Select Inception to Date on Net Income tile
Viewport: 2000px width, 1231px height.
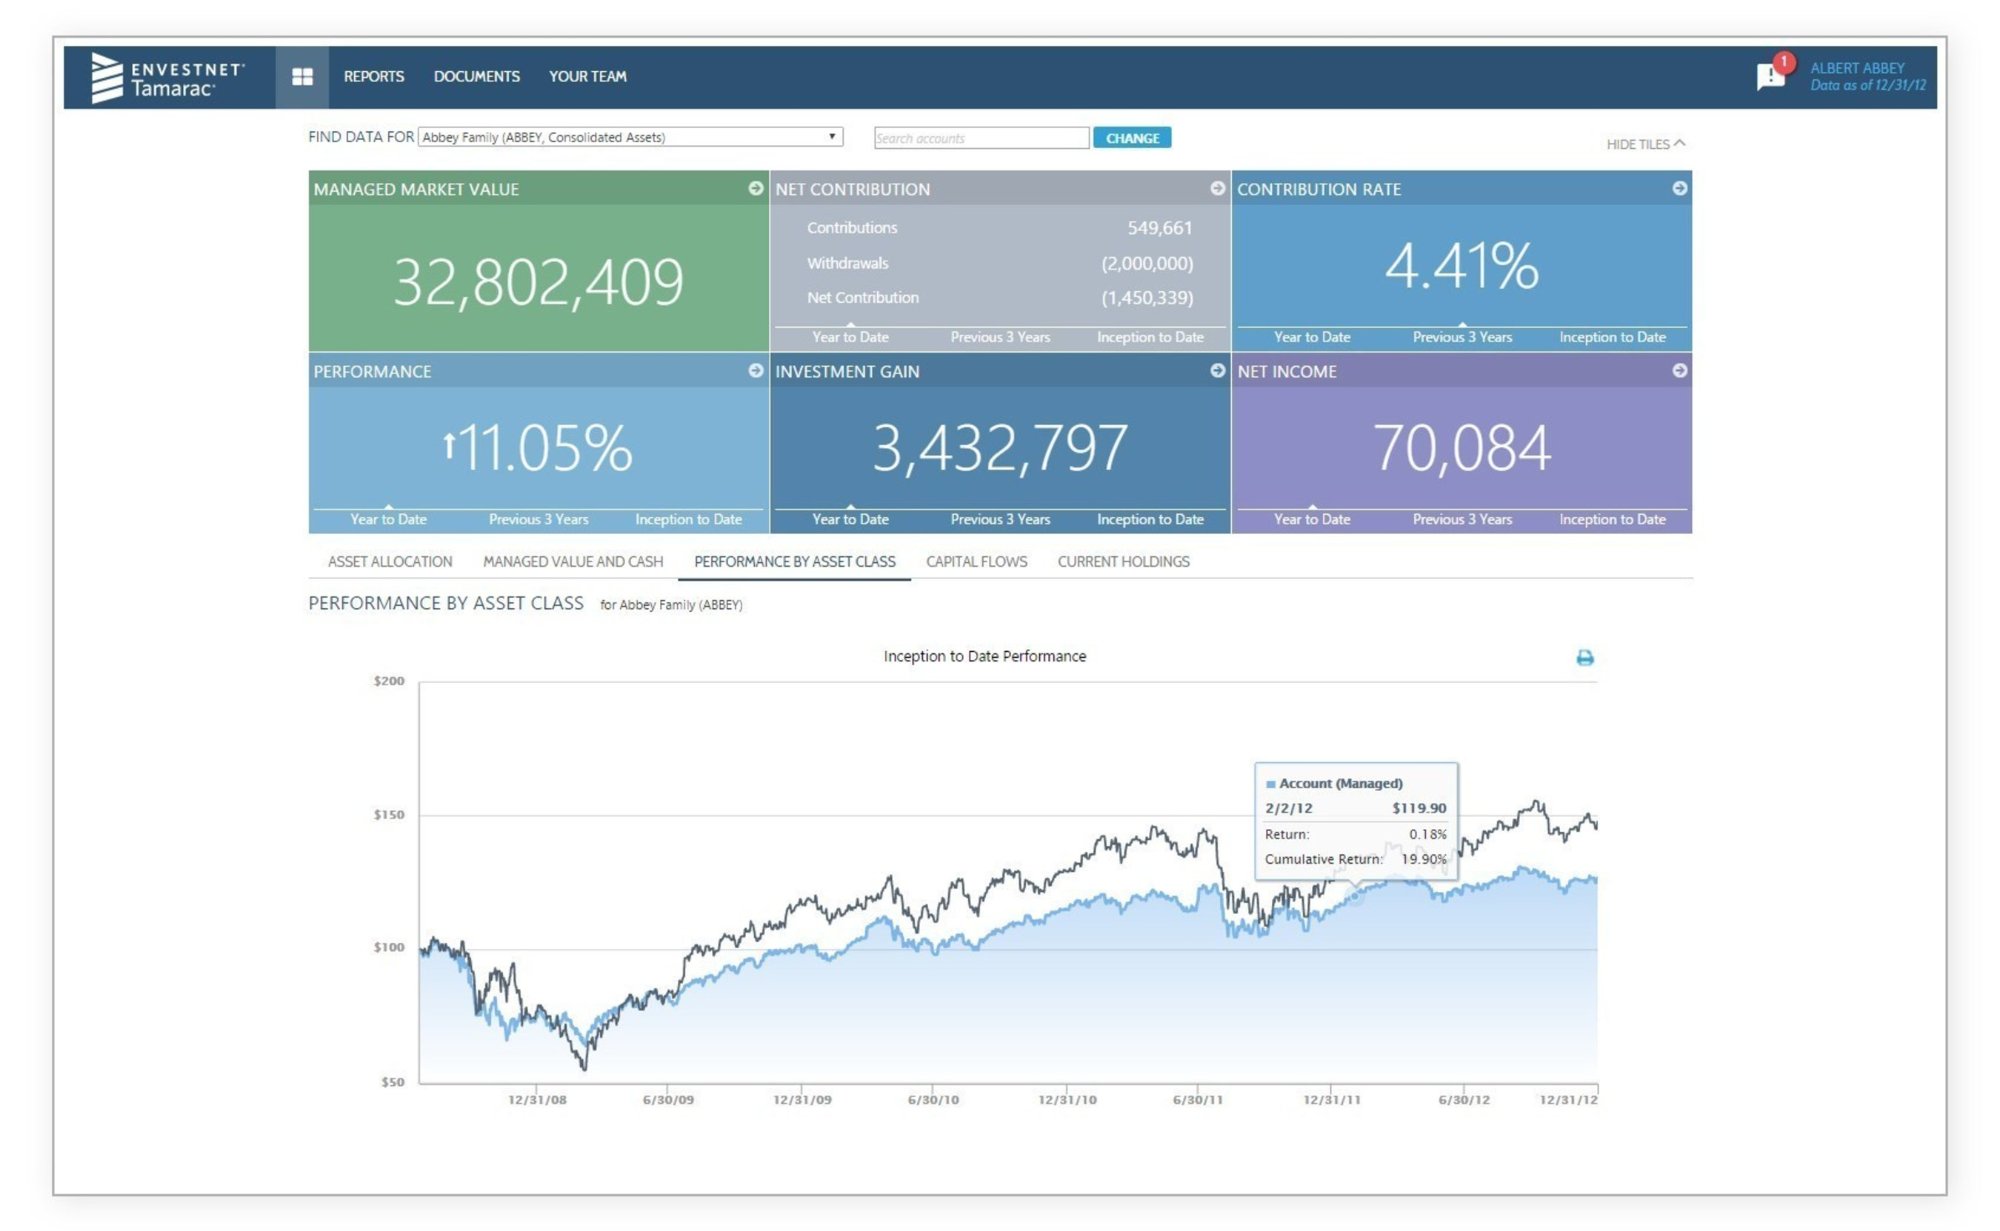pos(1611,519)
